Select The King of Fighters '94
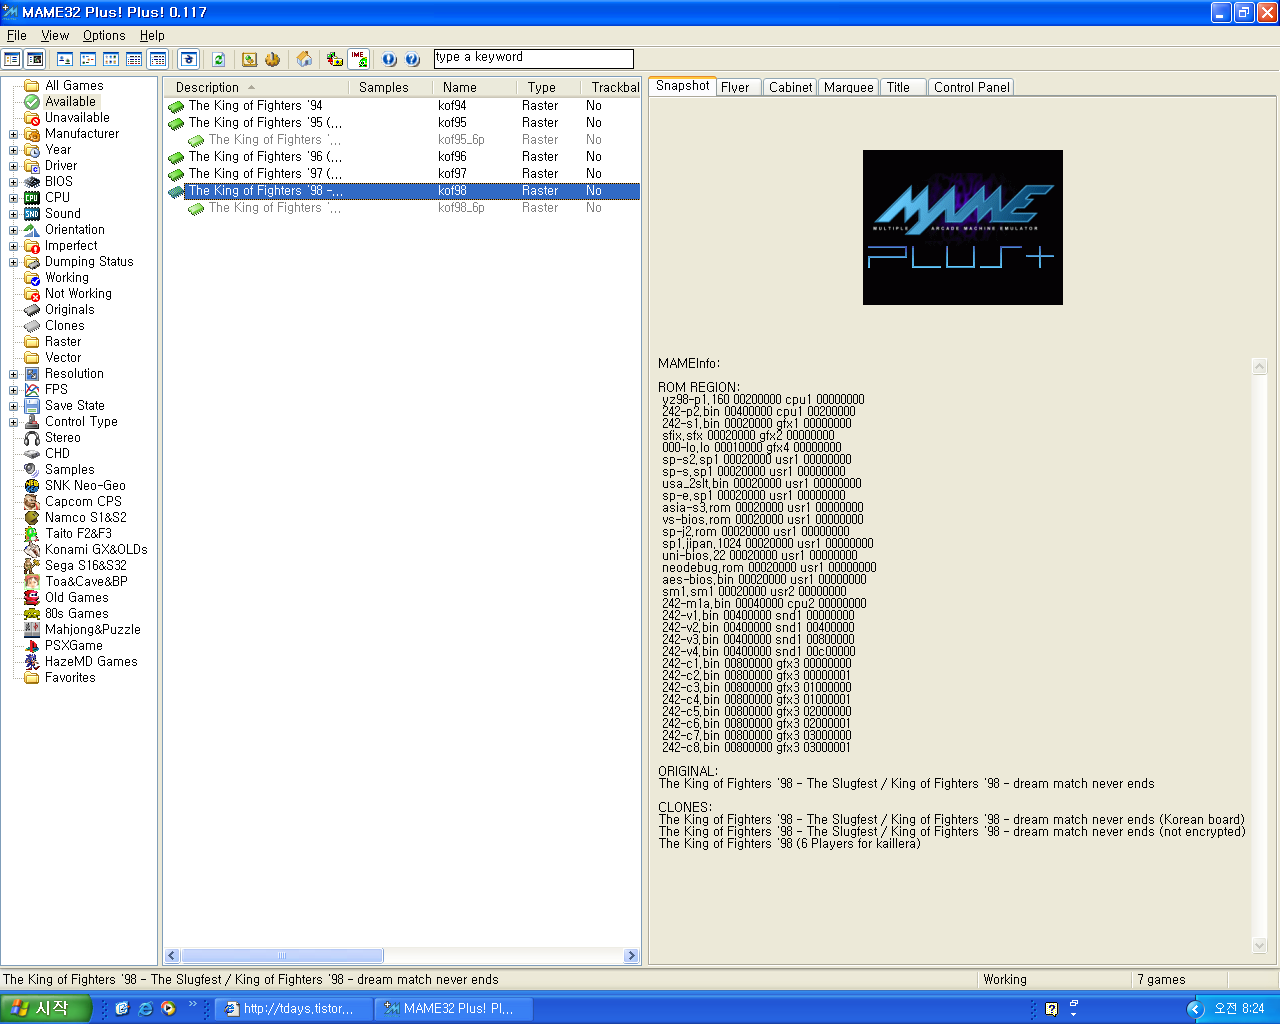The width and height of the screenshot is (1280, 1024). click(255, 106)
